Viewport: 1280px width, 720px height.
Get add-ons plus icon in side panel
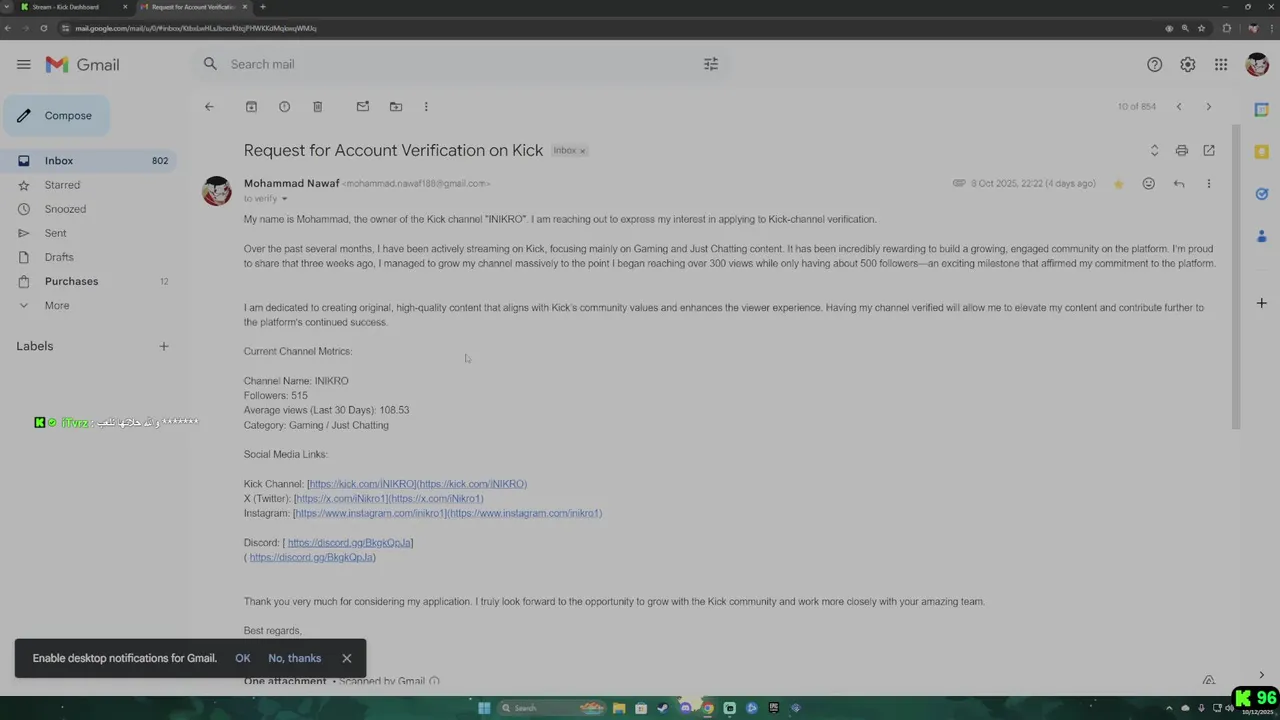pyautogui.click(x=1261, y=303)
